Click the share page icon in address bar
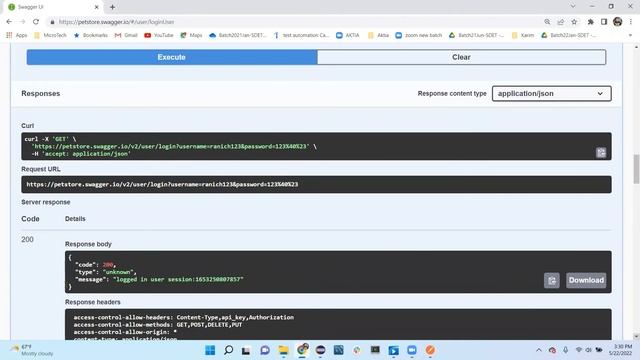This screenshot has width=640, height=360. [560, 22]
